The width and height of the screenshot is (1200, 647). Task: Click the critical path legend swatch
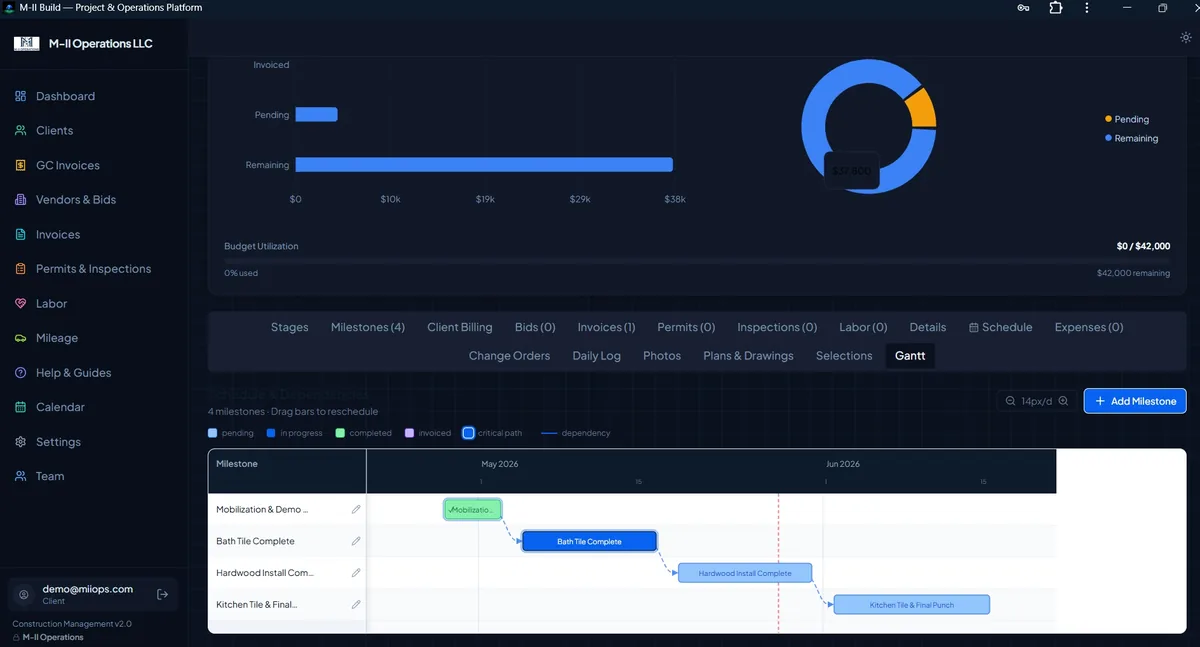tap(468, 433)
